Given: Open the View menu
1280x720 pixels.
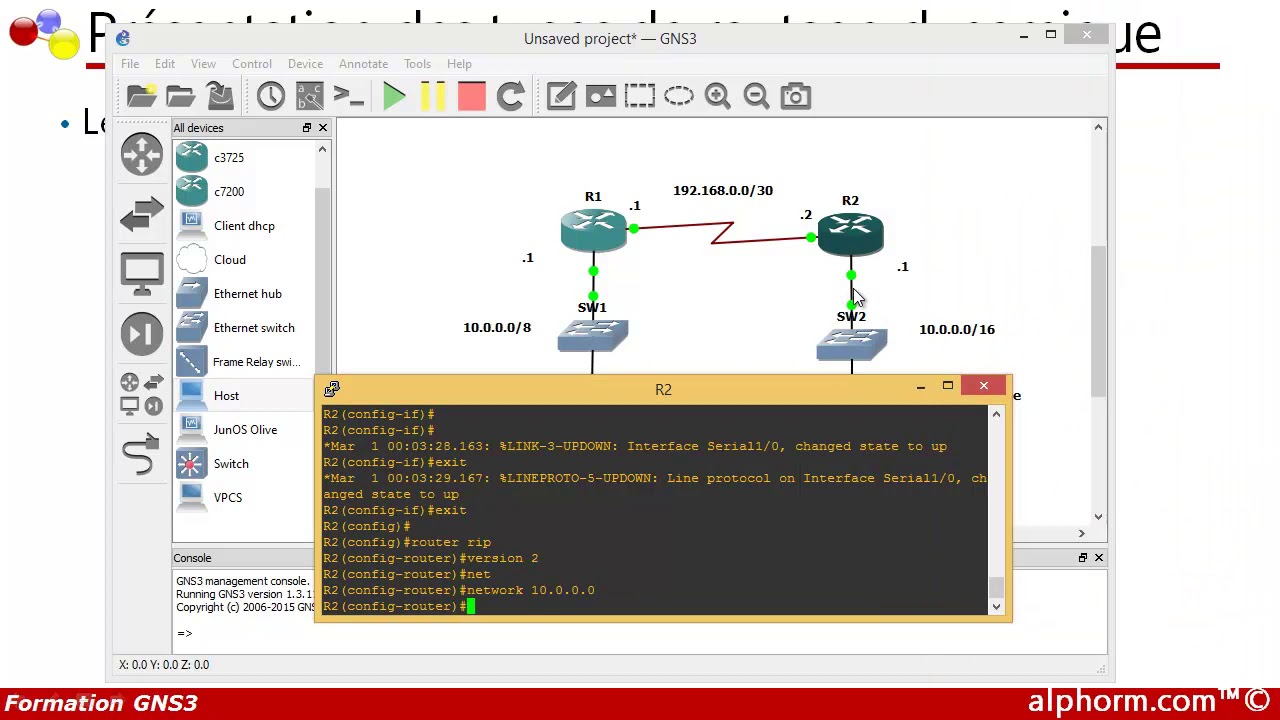Looking at the screenshot, I should (203, 64).
